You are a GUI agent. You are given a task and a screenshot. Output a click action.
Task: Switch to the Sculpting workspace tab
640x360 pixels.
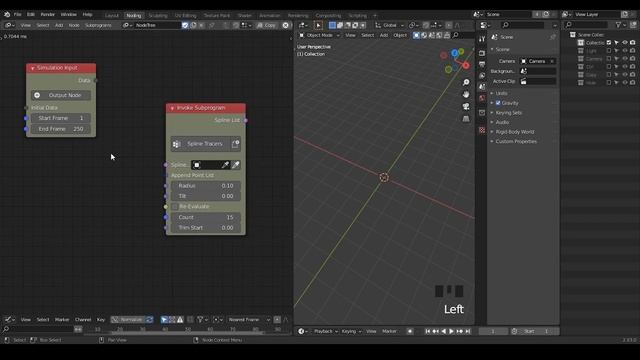(x=158, y=16)
